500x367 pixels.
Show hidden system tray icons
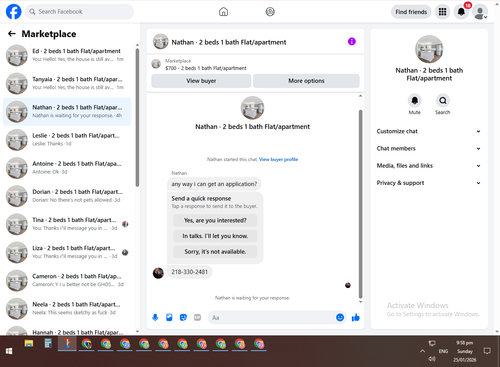pyautogui.click(x=422, y=351)
